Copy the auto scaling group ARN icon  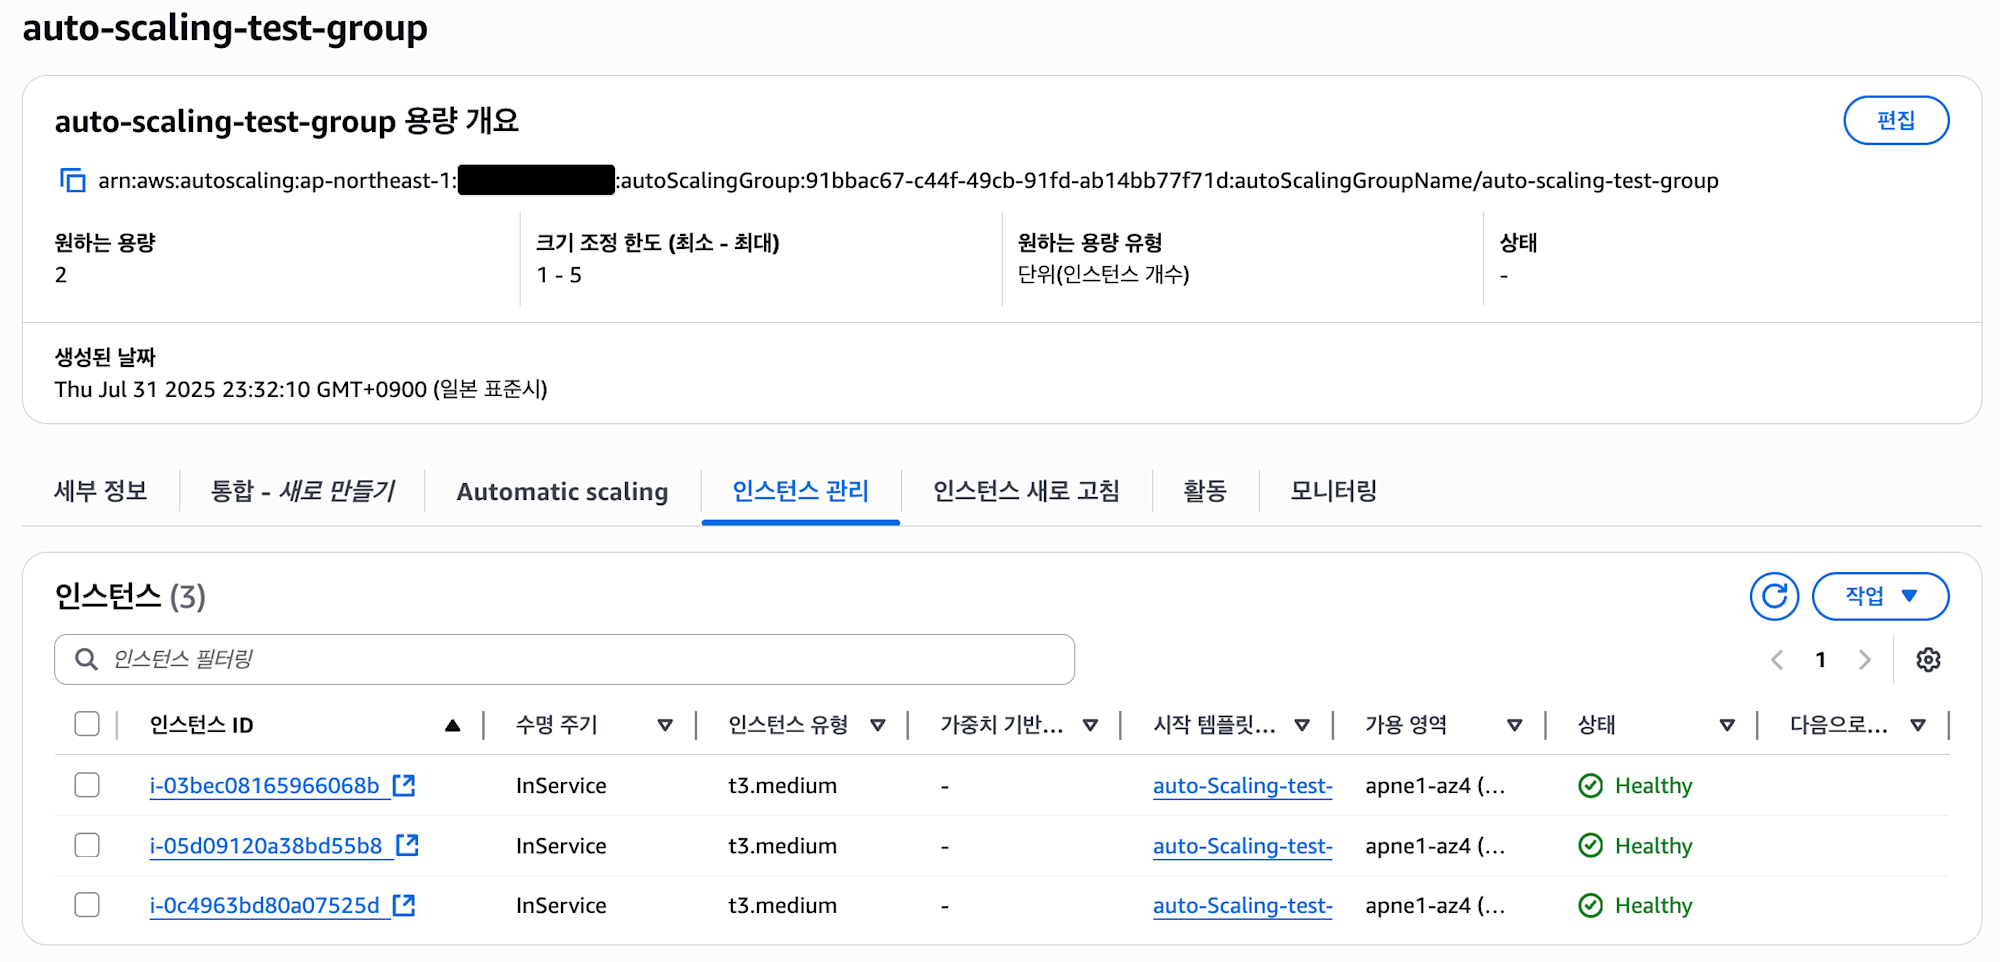(x=72, y=181)
